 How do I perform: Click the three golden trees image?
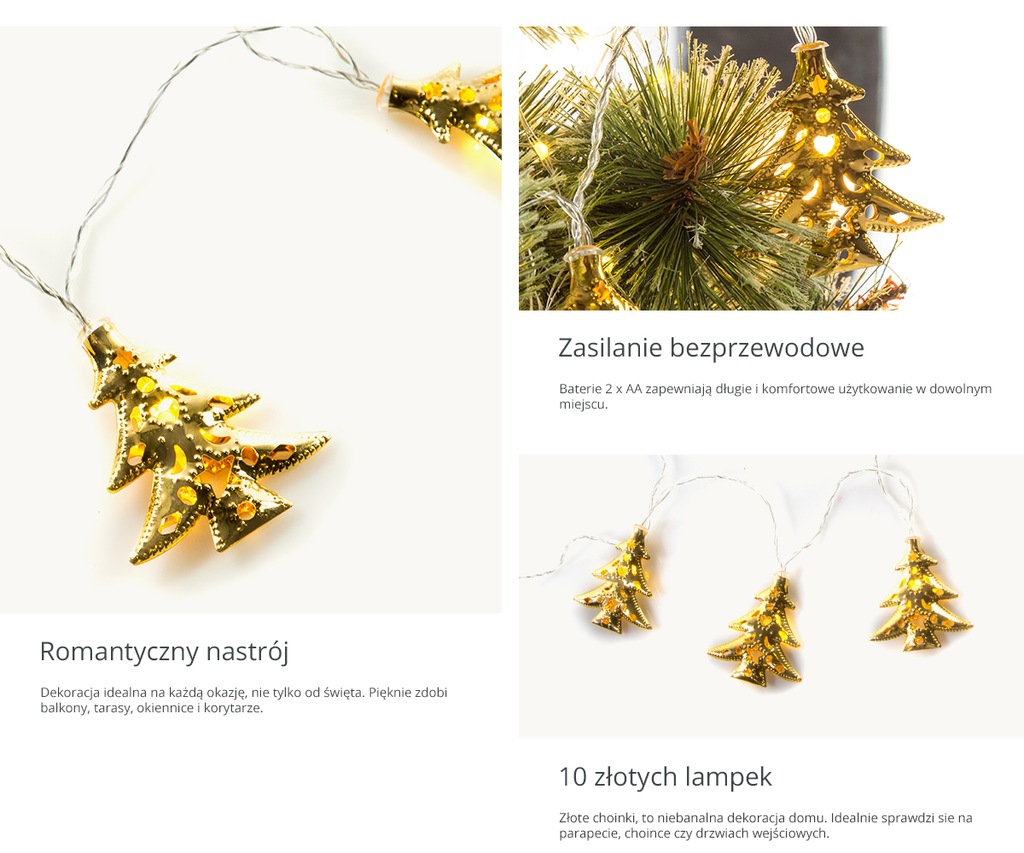point(771,596)
